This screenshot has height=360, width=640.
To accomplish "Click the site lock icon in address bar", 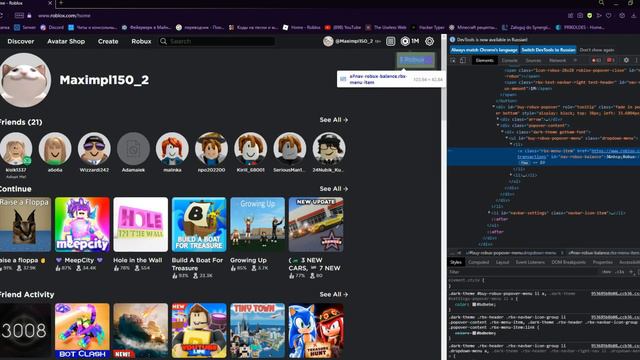I will [29, 16].
